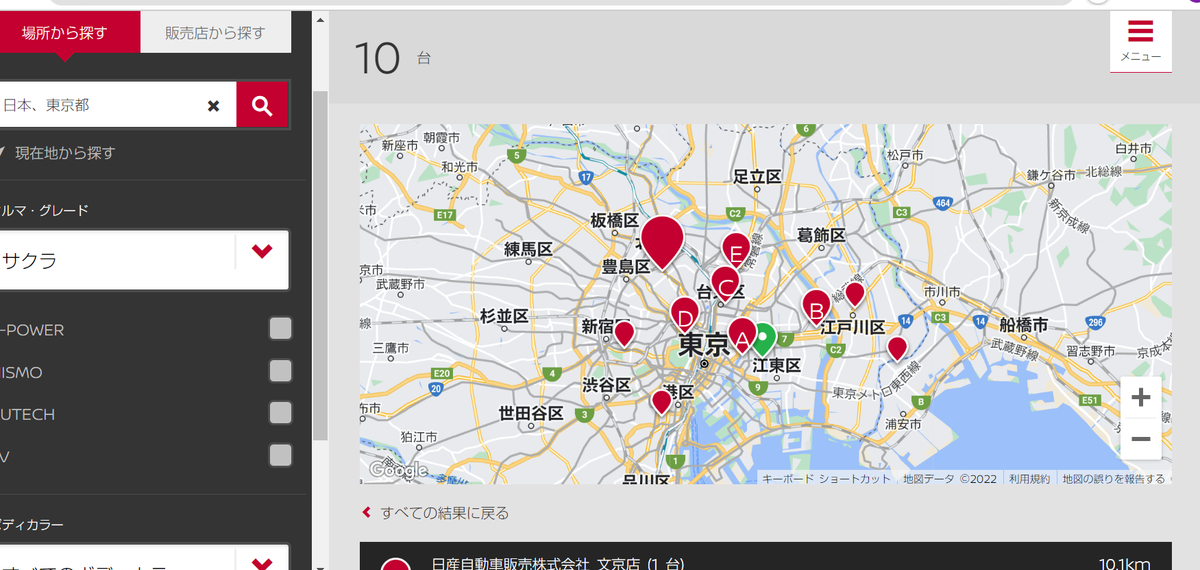
Task: Toggle the e-POWER checkbox
Action: pos(280,329)
